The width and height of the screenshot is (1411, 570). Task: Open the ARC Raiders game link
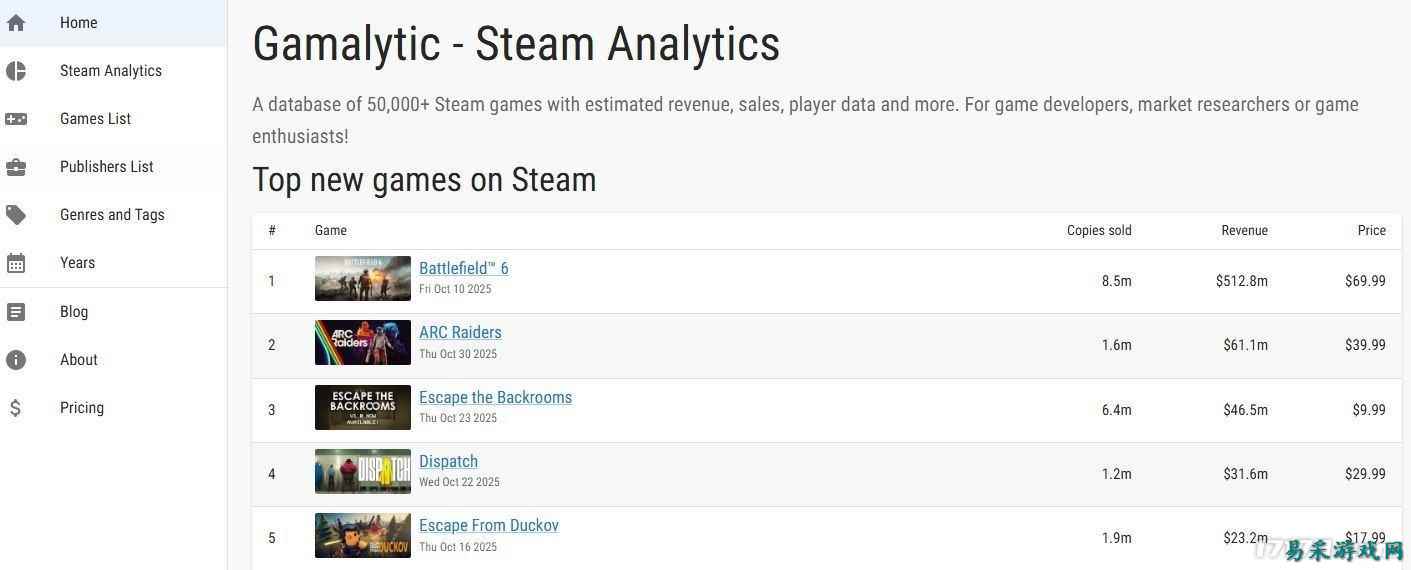460,332
